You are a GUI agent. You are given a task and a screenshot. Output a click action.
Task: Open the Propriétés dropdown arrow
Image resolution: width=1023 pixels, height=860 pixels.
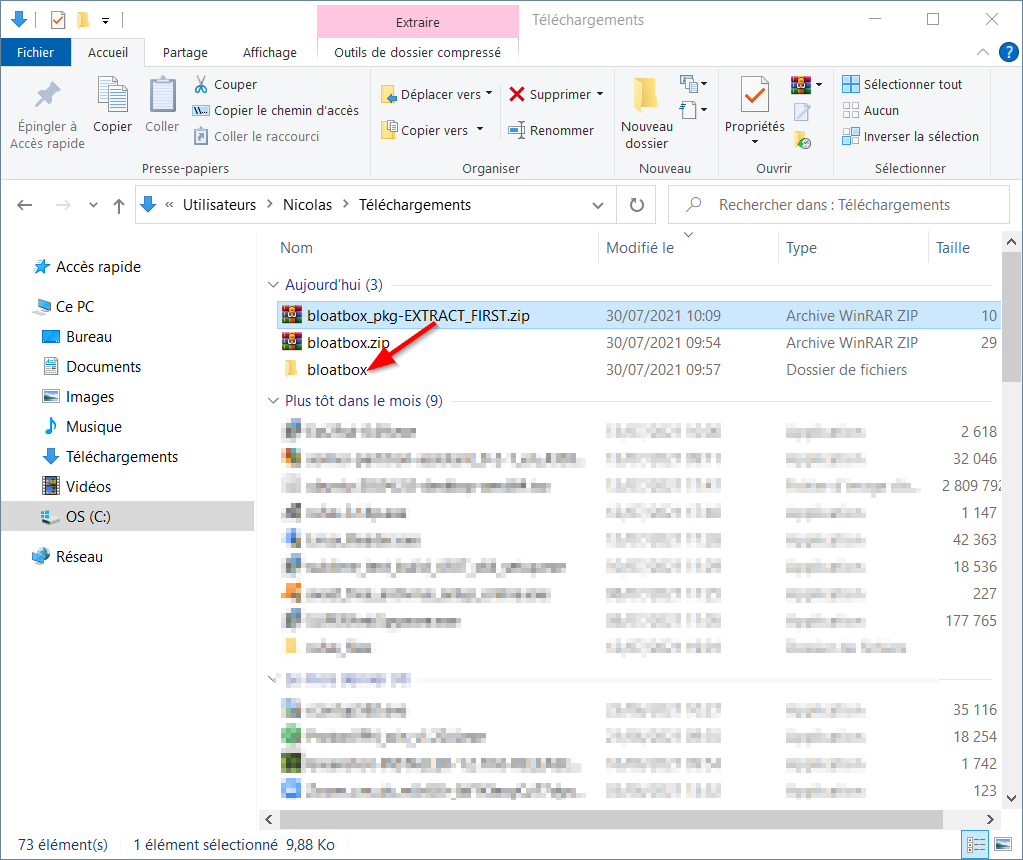click(x=755, y=142)
